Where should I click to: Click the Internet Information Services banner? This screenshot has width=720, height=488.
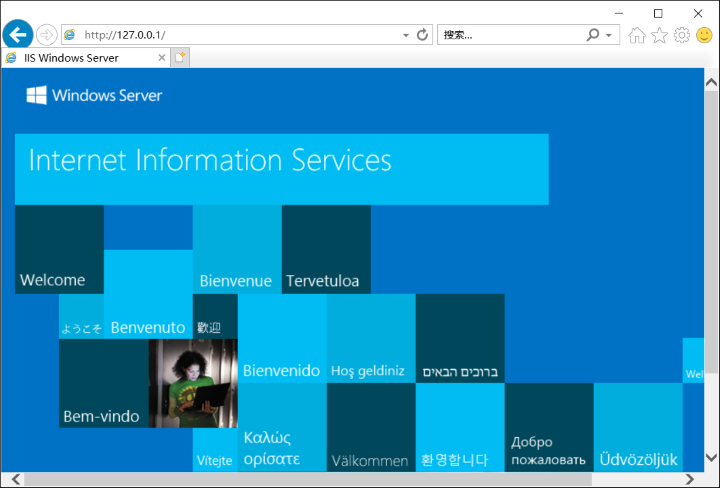point(281,169)
